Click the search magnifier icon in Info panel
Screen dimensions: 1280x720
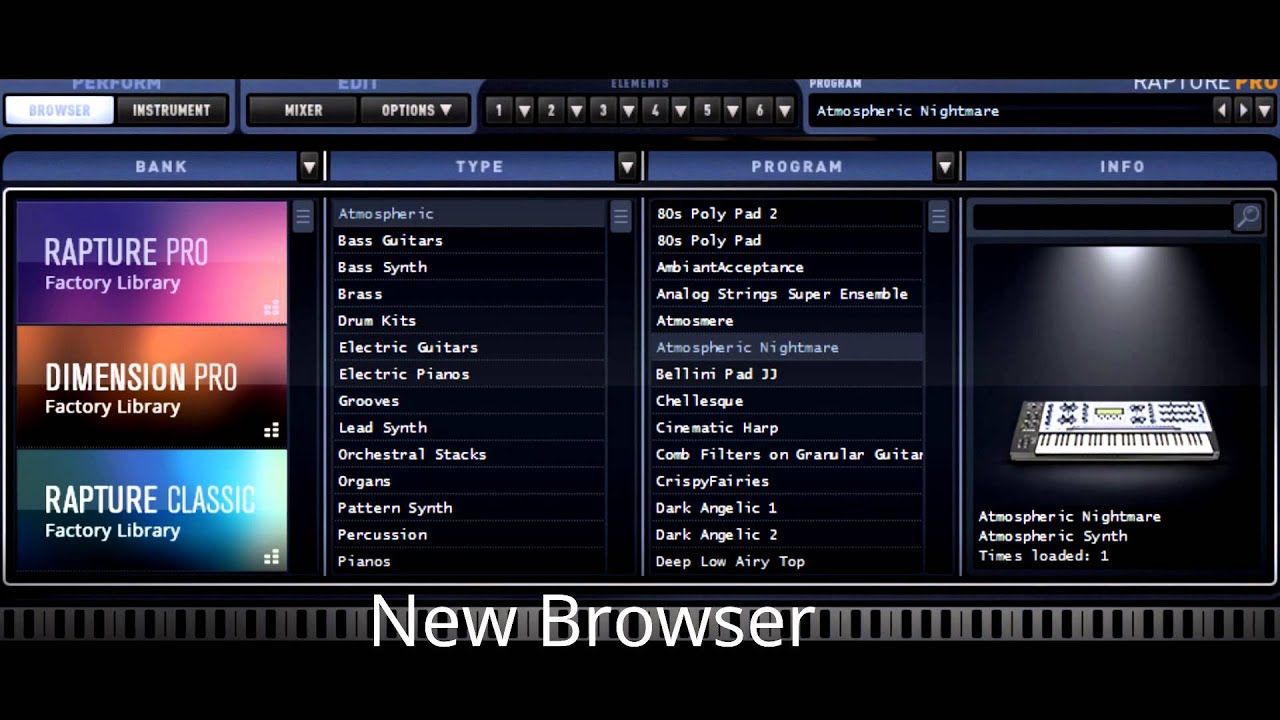coord(1247,217)
